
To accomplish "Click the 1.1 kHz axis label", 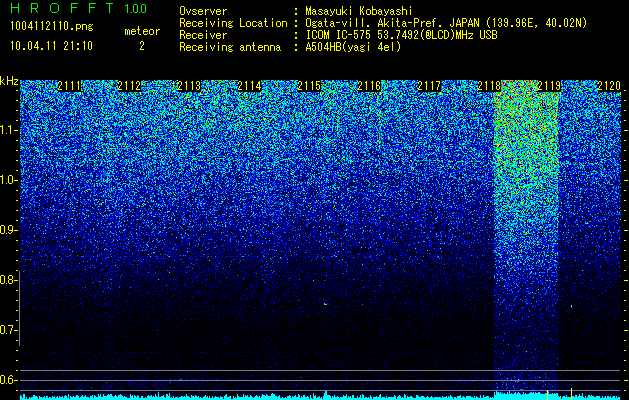I will tap(9, 130).
